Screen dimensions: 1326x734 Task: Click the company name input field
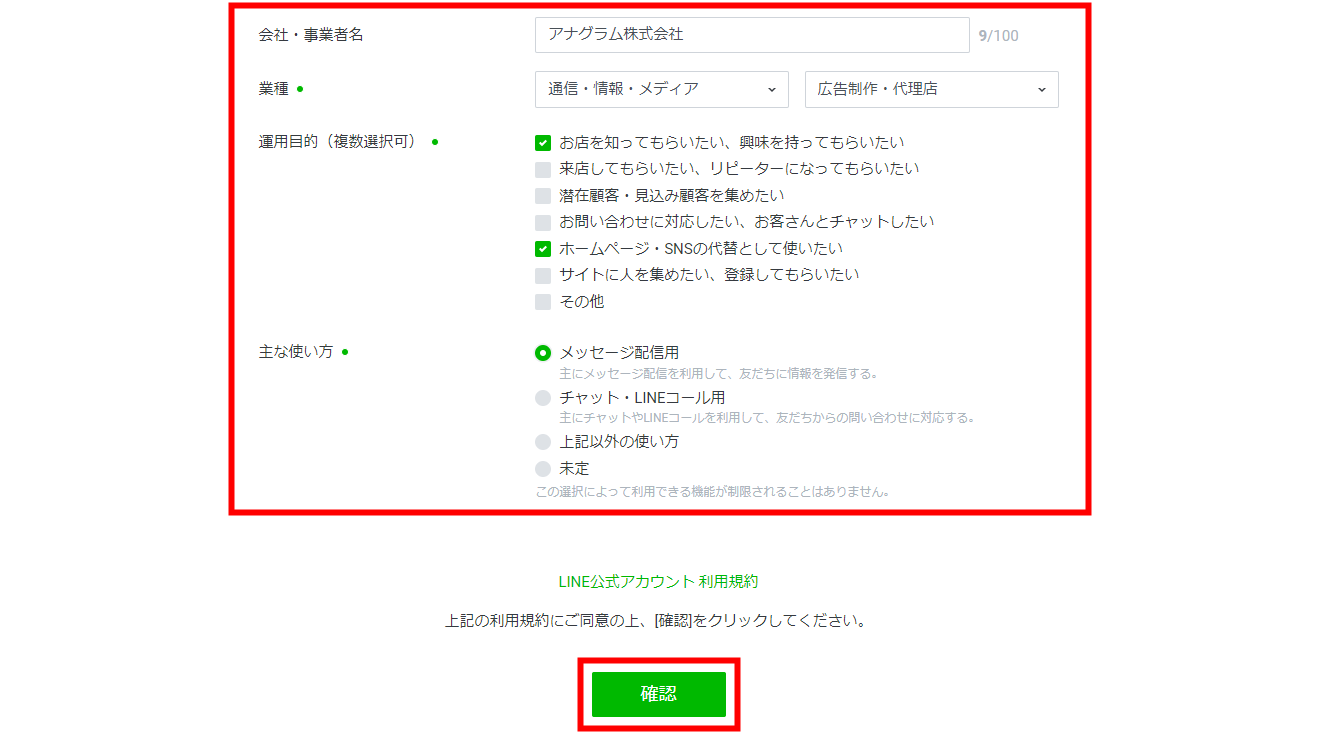click(751, 34)
